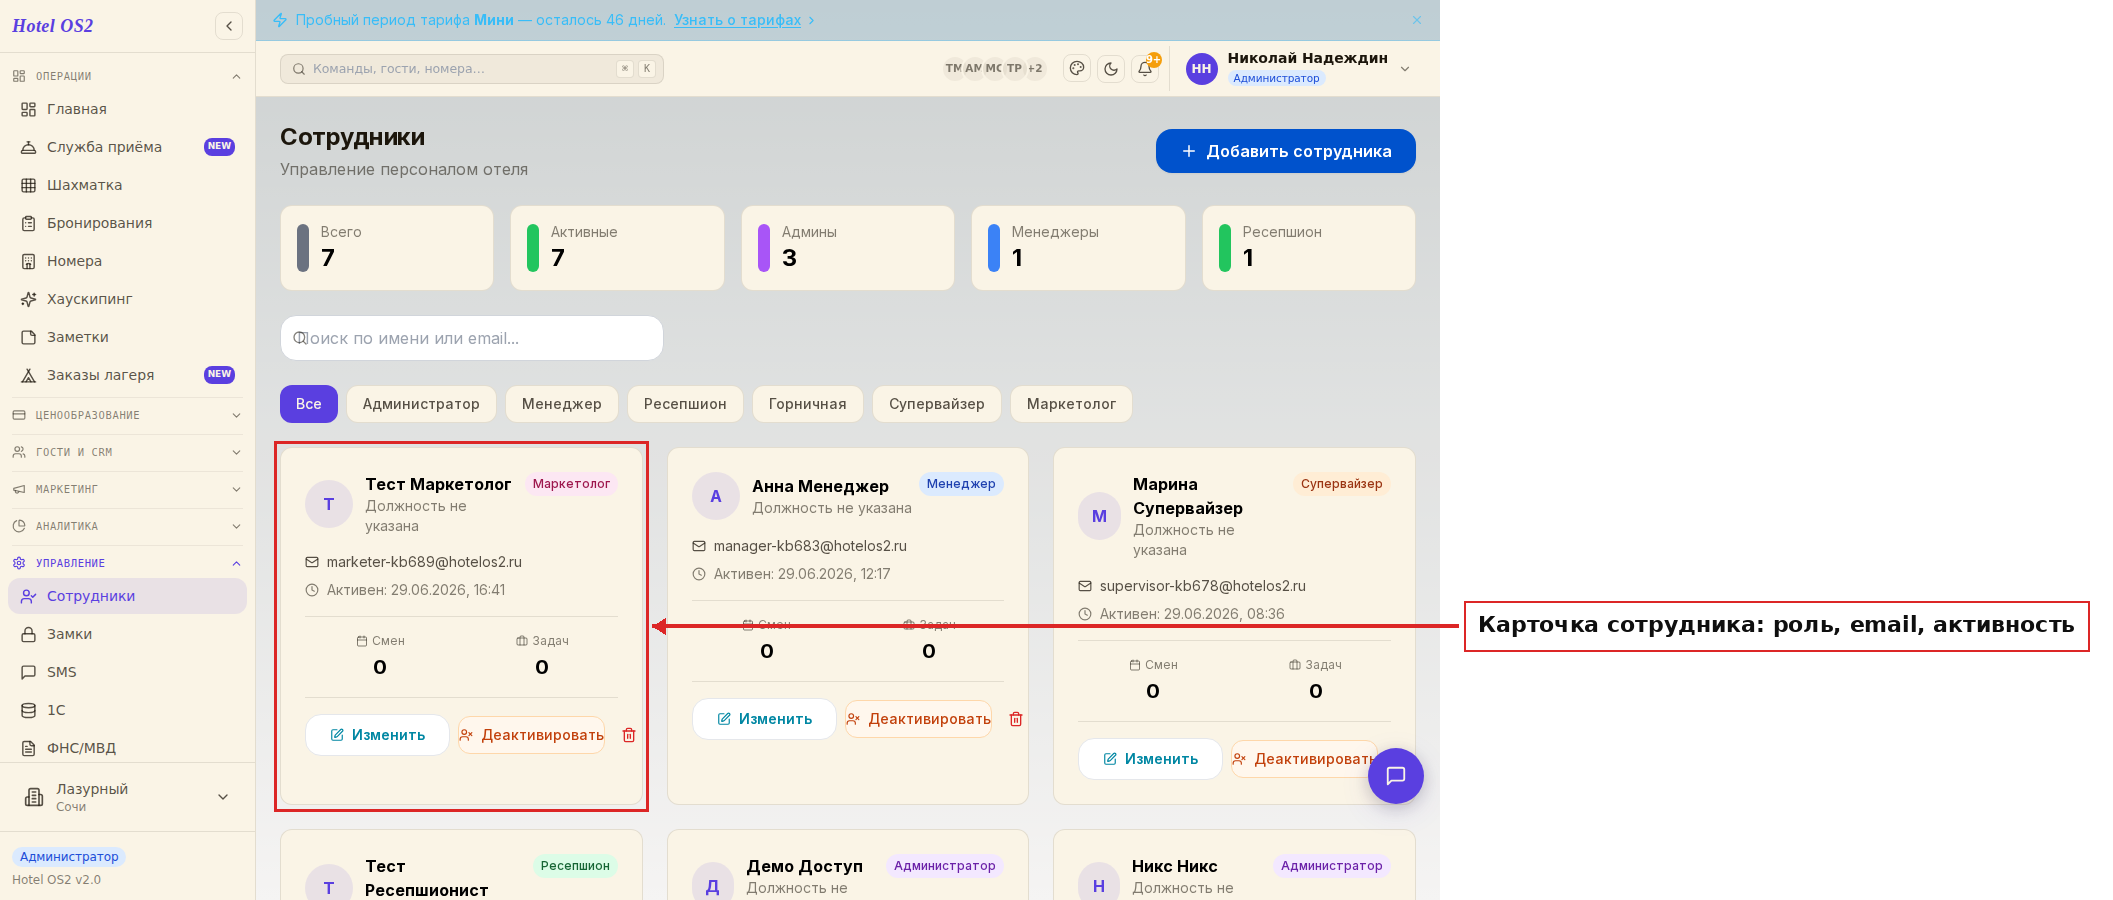Expand the Аналитика sidebar section
This screenshot has height=900, width=2113.
pyautogui.click(x=127, y=526)
